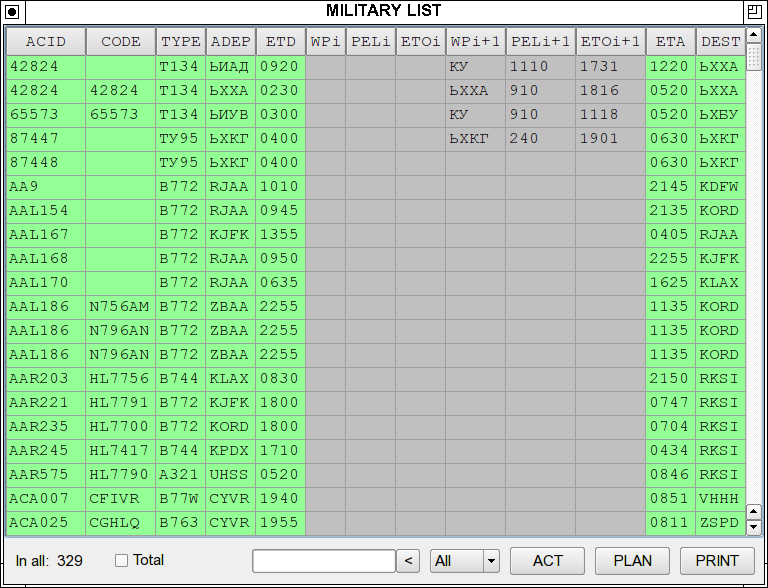The image size is (768, 588).
Task: Click TYPE cell A321
Action: (181, 475)
